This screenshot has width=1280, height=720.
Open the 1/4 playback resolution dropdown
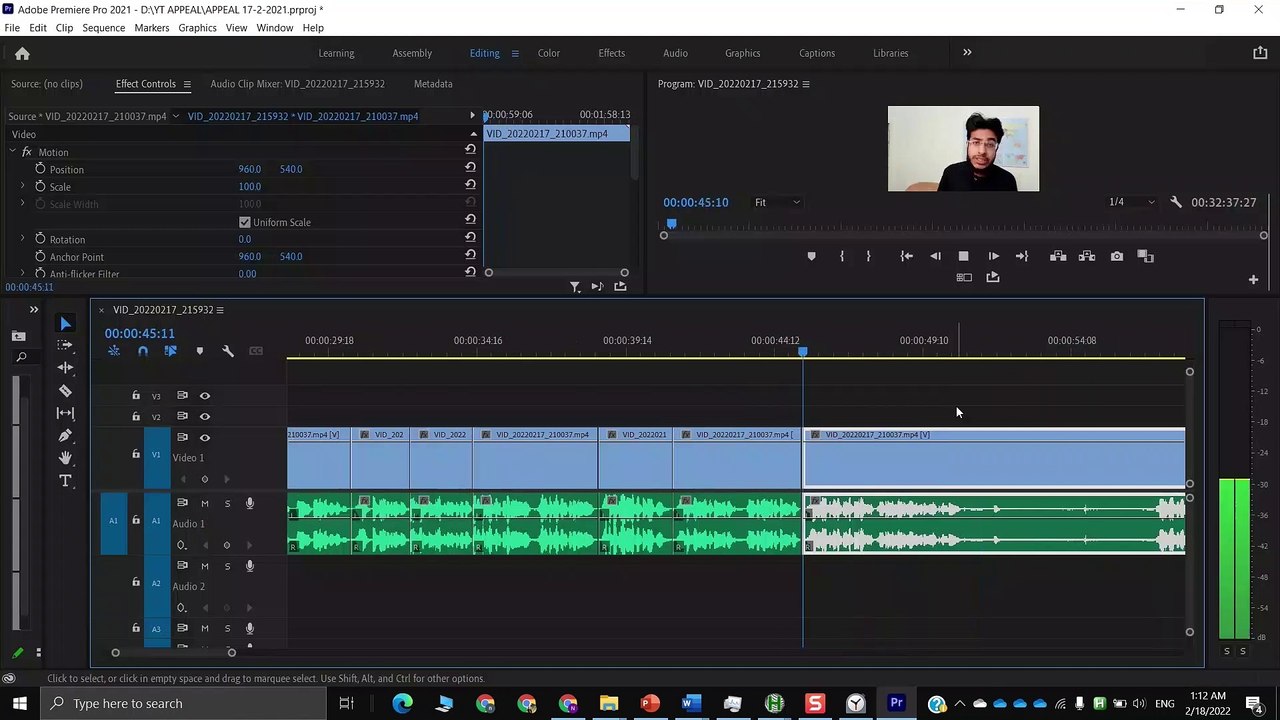[x=1131, y=202]
